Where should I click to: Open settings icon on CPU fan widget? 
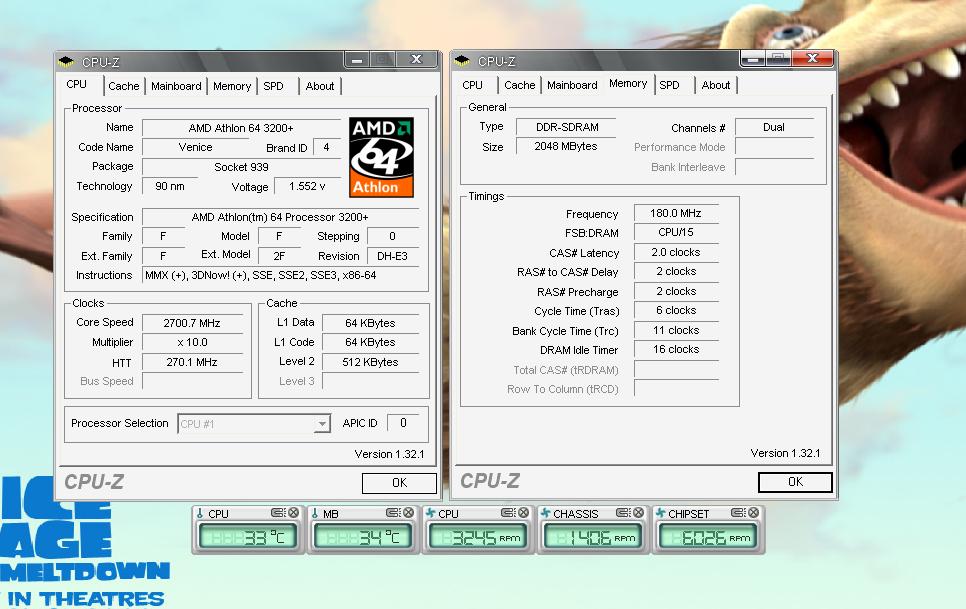[508, 513]
